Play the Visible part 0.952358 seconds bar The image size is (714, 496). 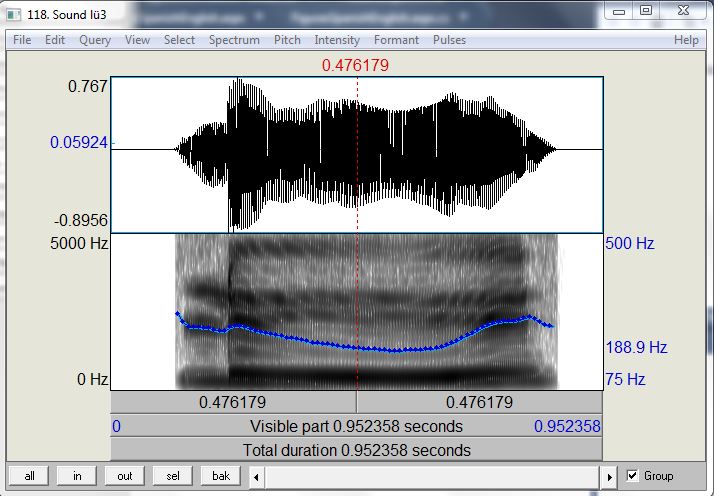click(357, 426)
